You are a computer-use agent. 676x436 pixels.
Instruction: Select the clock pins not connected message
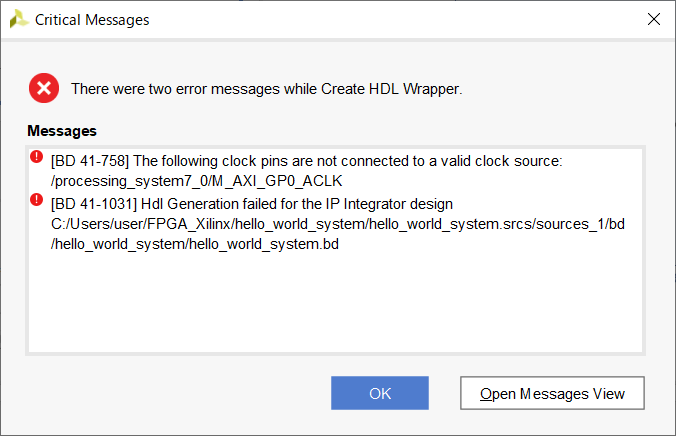point(307,171)
